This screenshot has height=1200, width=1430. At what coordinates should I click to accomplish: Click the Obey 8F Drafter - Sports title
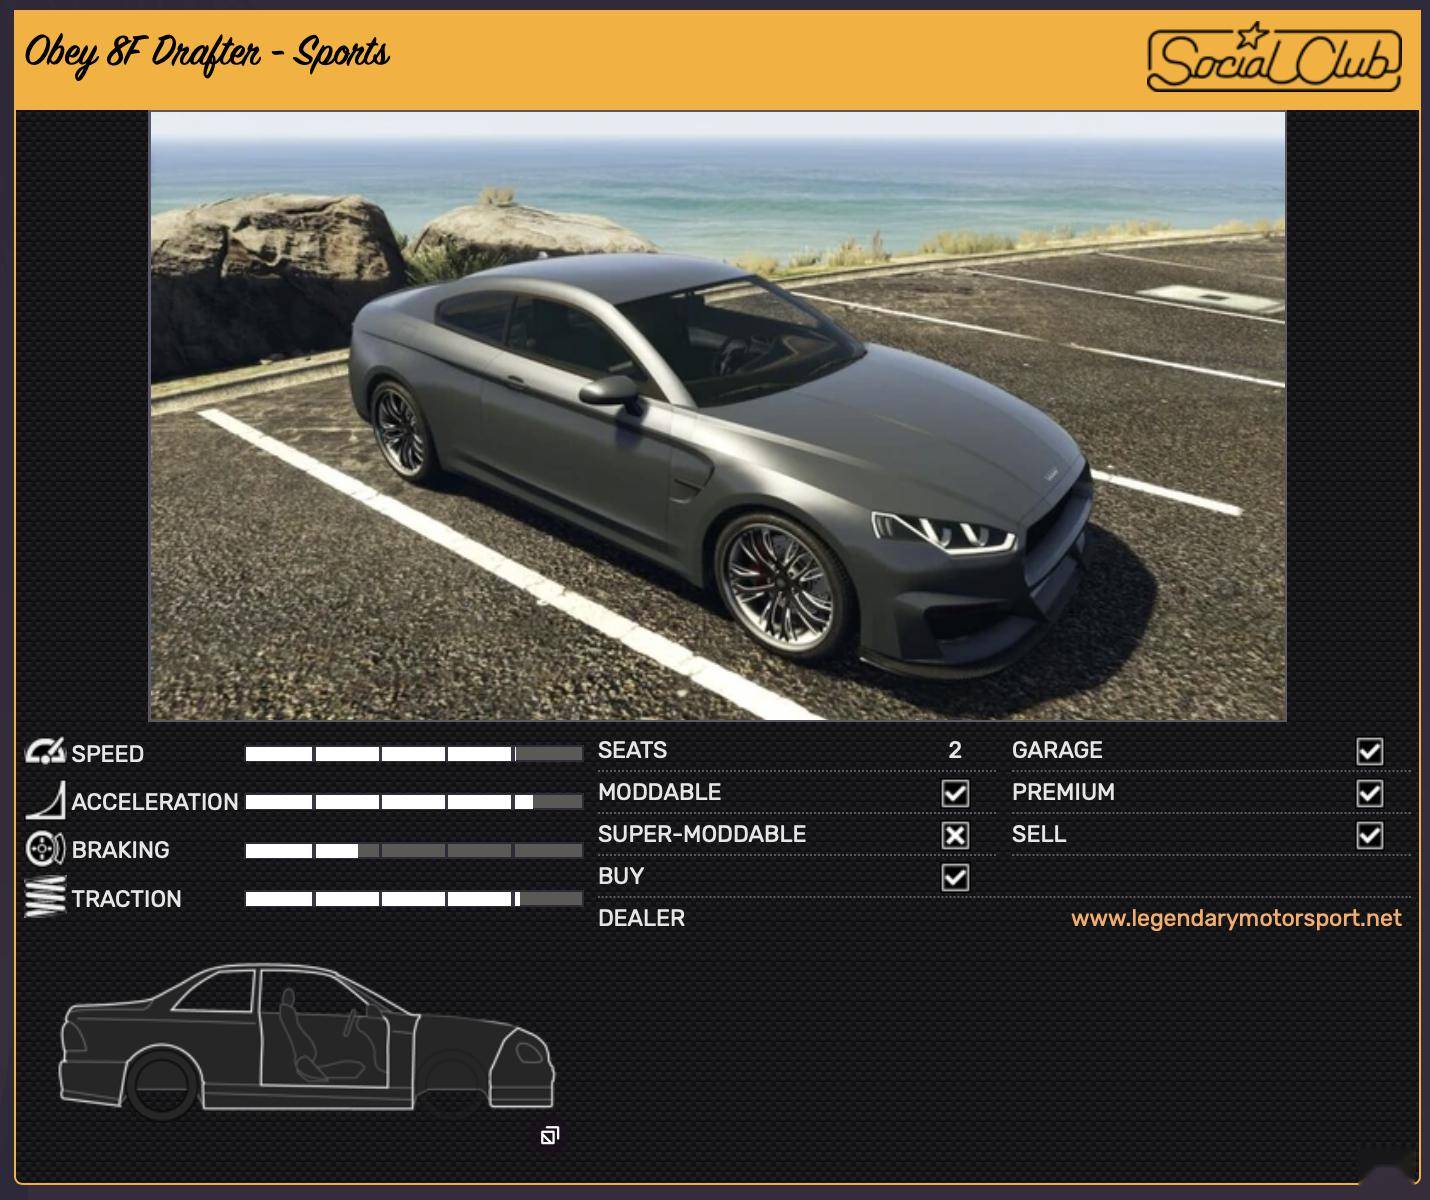pyautogui.click(x=207, y=54)
